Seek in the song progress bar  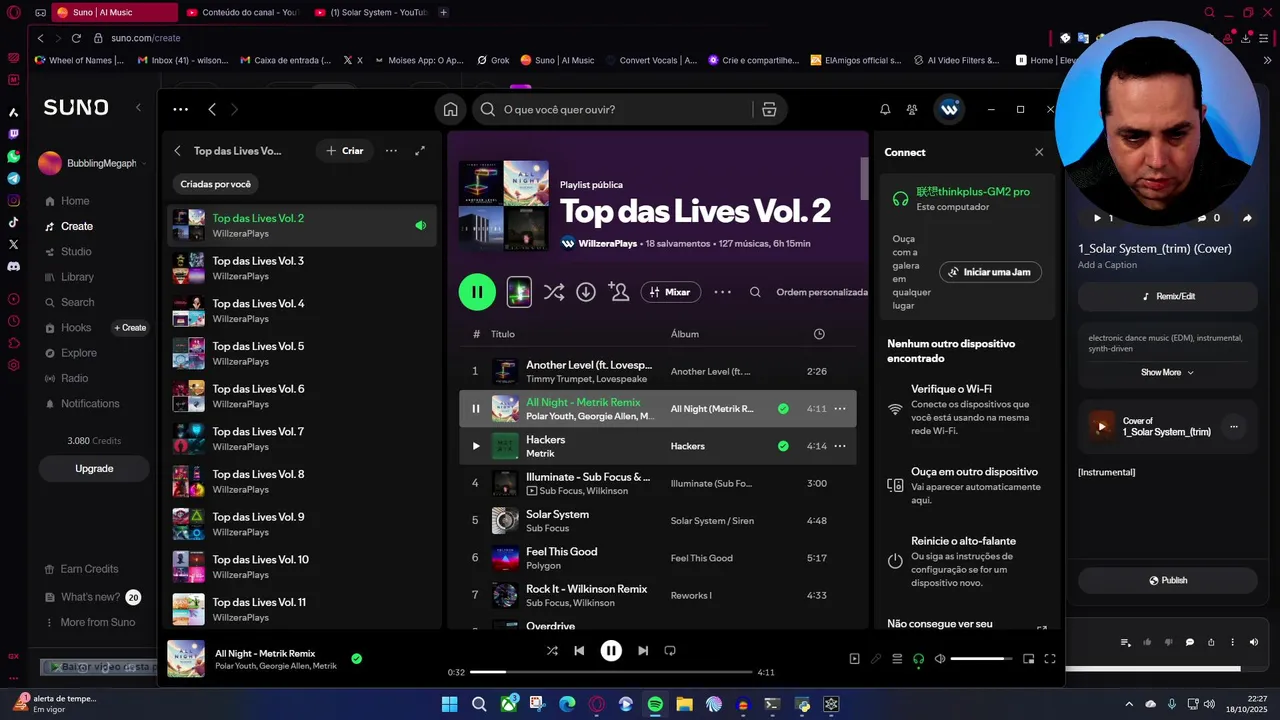[611, 672]
